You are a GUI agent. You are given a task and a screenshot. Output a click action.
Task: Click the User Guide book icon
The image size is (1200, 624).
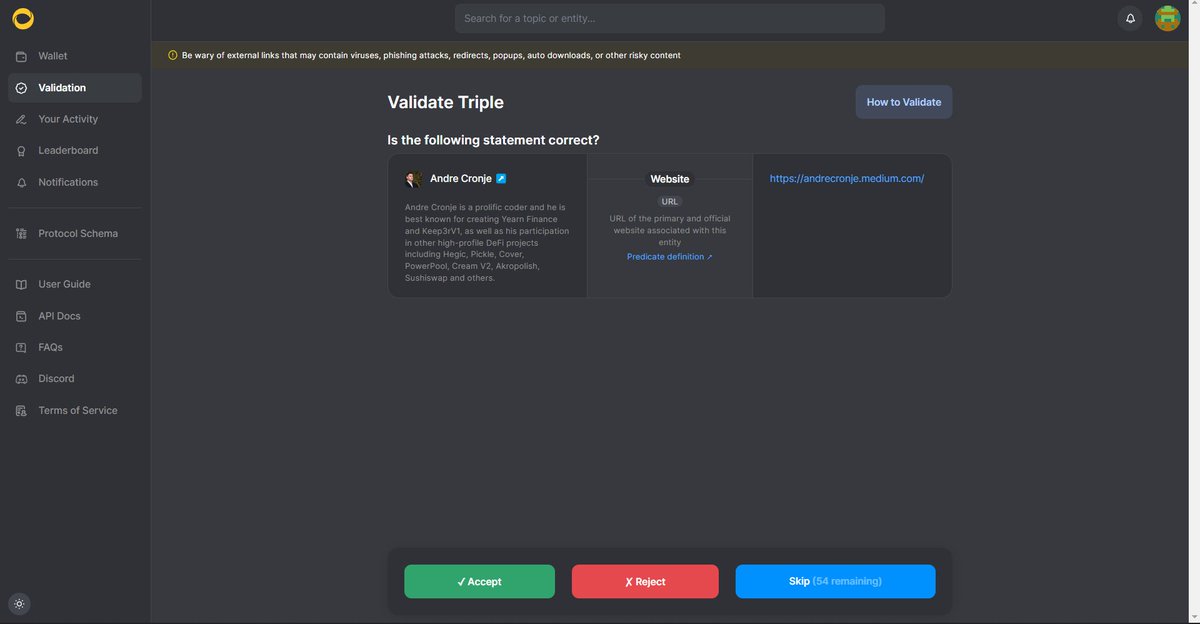point(21,285)
